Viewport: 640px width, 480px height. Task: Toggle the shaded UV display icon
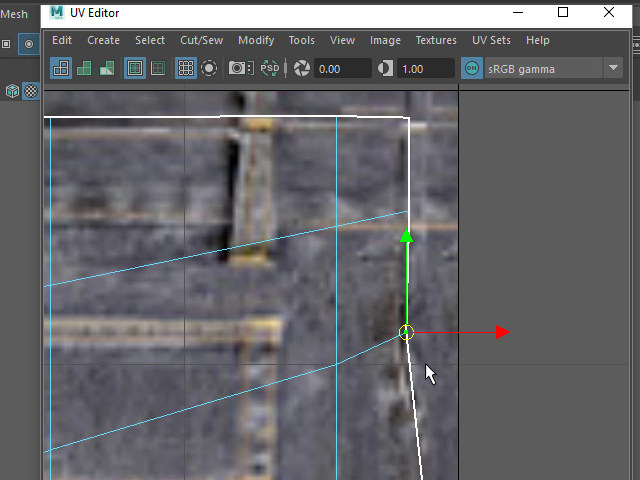pos(84,68)
